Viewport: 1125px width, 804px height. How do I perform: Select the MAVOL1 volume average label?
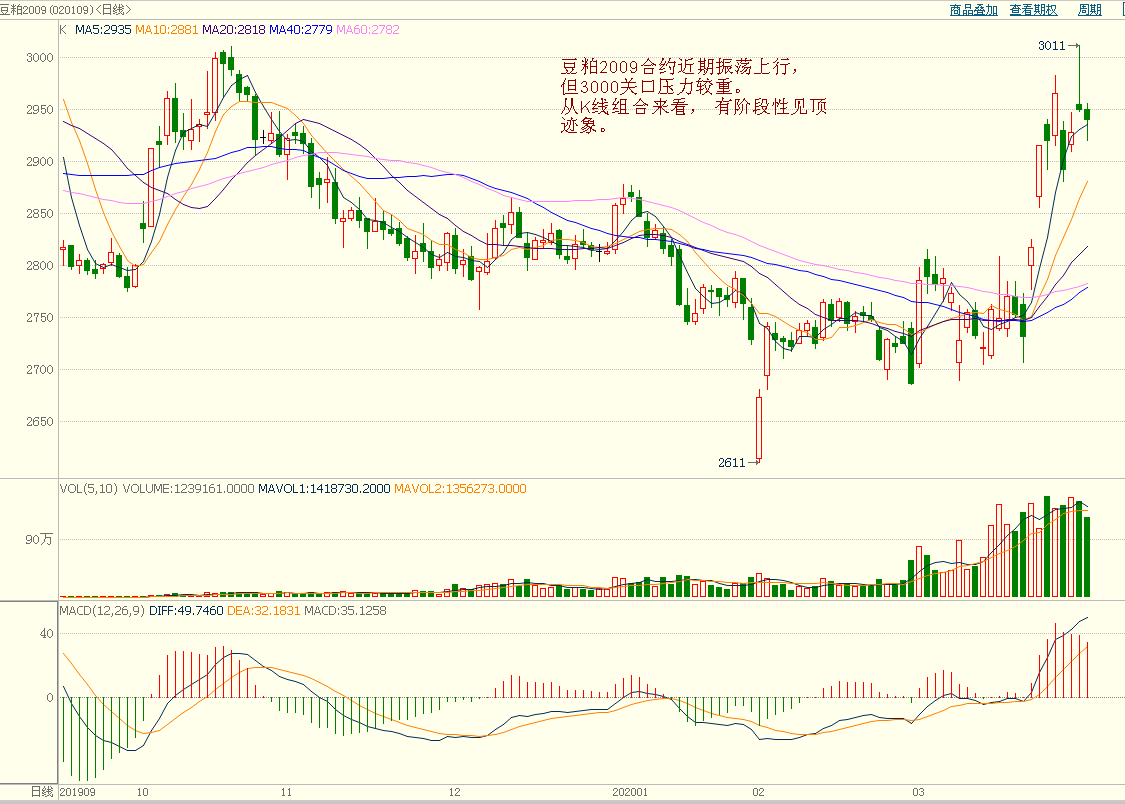324,489
